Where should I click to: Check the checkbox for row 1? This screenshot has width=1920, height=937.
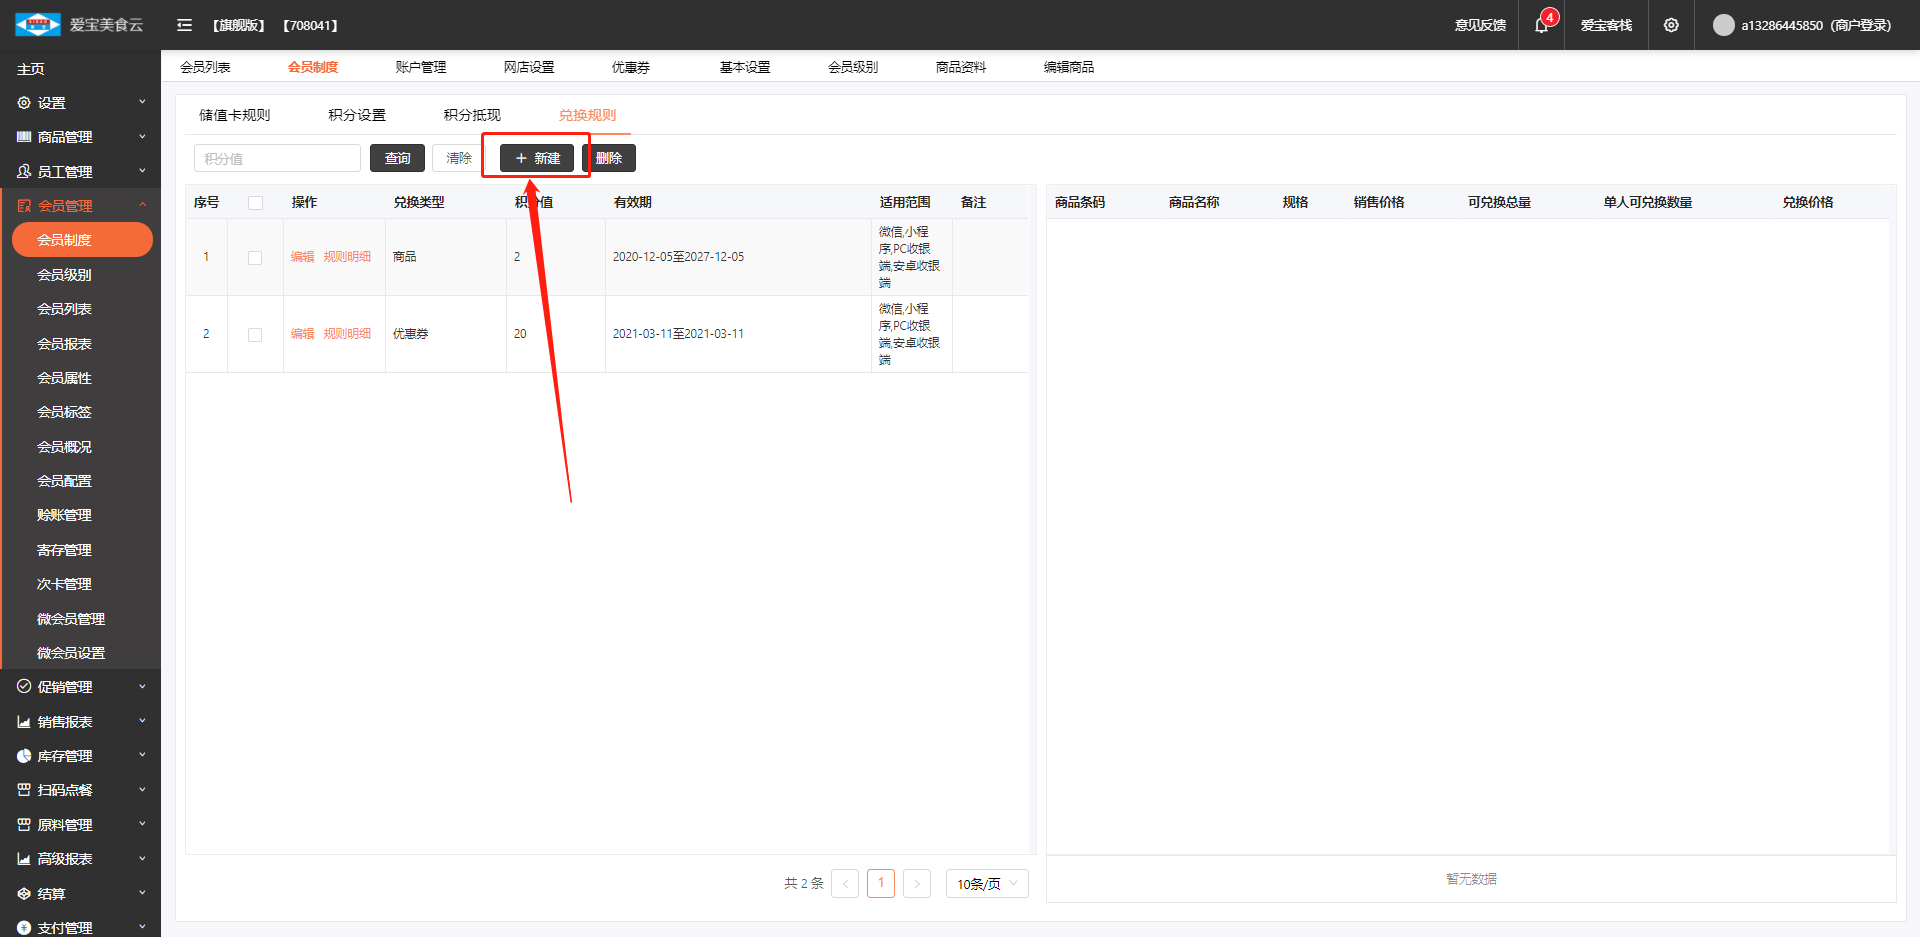(255, 258)
